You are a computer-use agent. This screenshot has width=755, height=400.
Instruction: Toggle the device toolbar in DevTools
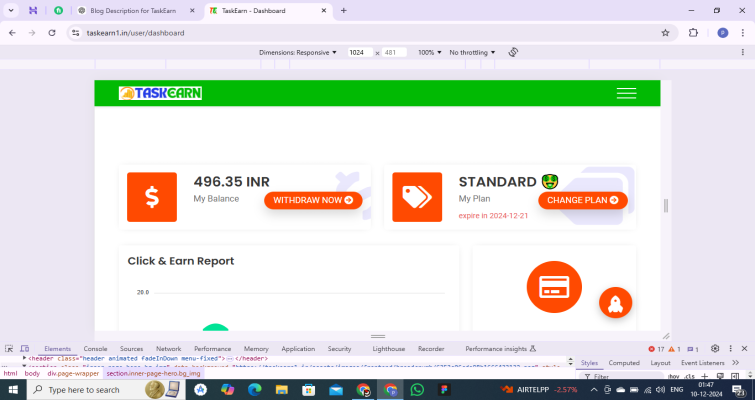pyautogui.click(x=24, y=349)
